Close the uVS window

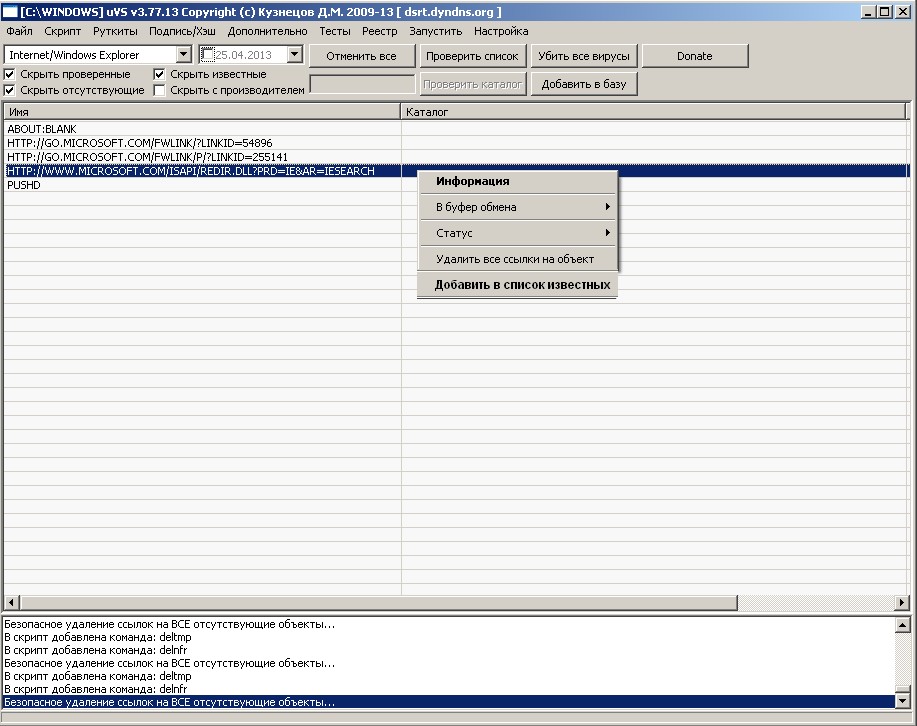point(903,12)
